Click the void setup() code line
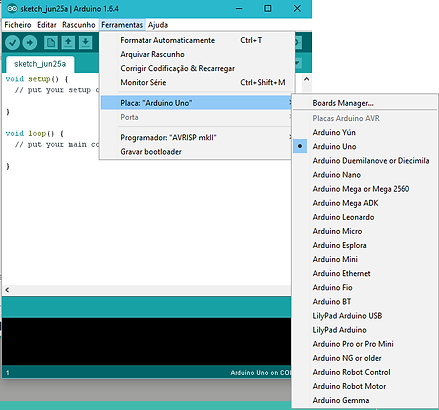This screenshot has height=410, width=439. point(37,79)
